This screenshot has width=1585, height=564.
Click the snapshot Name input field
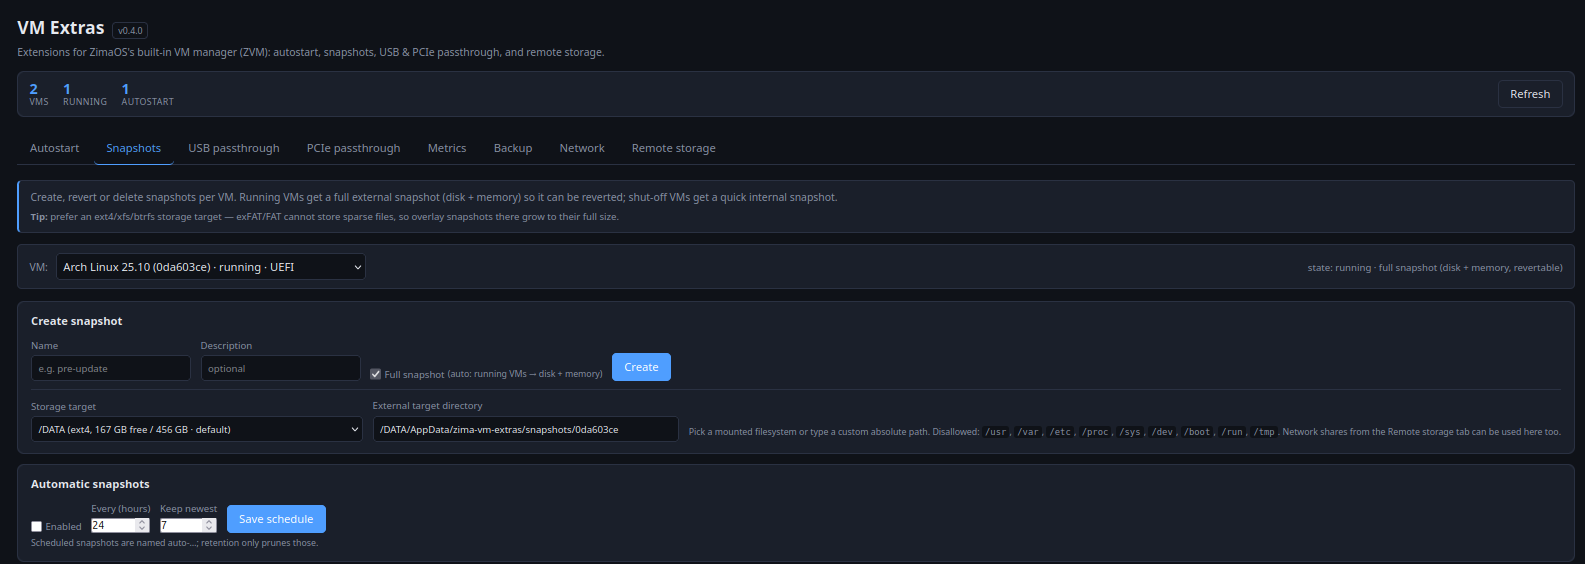point(111,368)
